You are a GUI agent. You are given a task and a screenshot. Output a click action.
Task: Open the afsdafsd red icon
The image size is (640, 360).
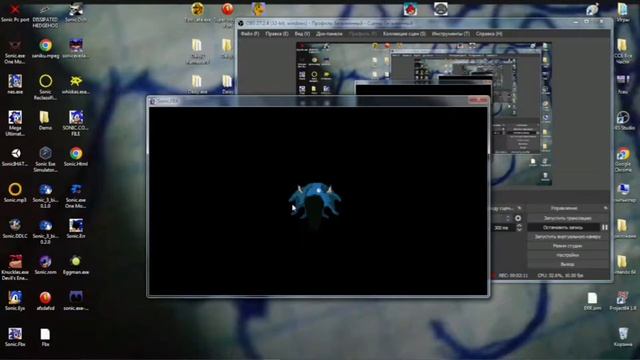[x=45, y=297]
